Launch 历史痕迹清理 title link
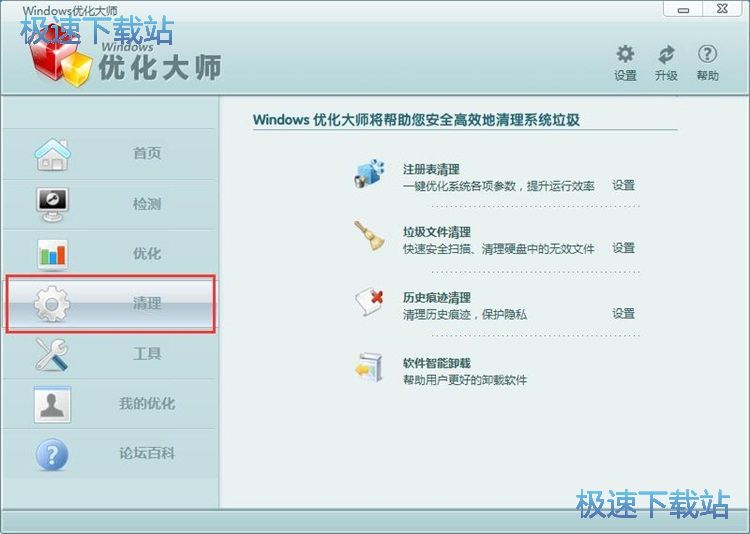This screenshot has height=534, width=750. point(437,298)
